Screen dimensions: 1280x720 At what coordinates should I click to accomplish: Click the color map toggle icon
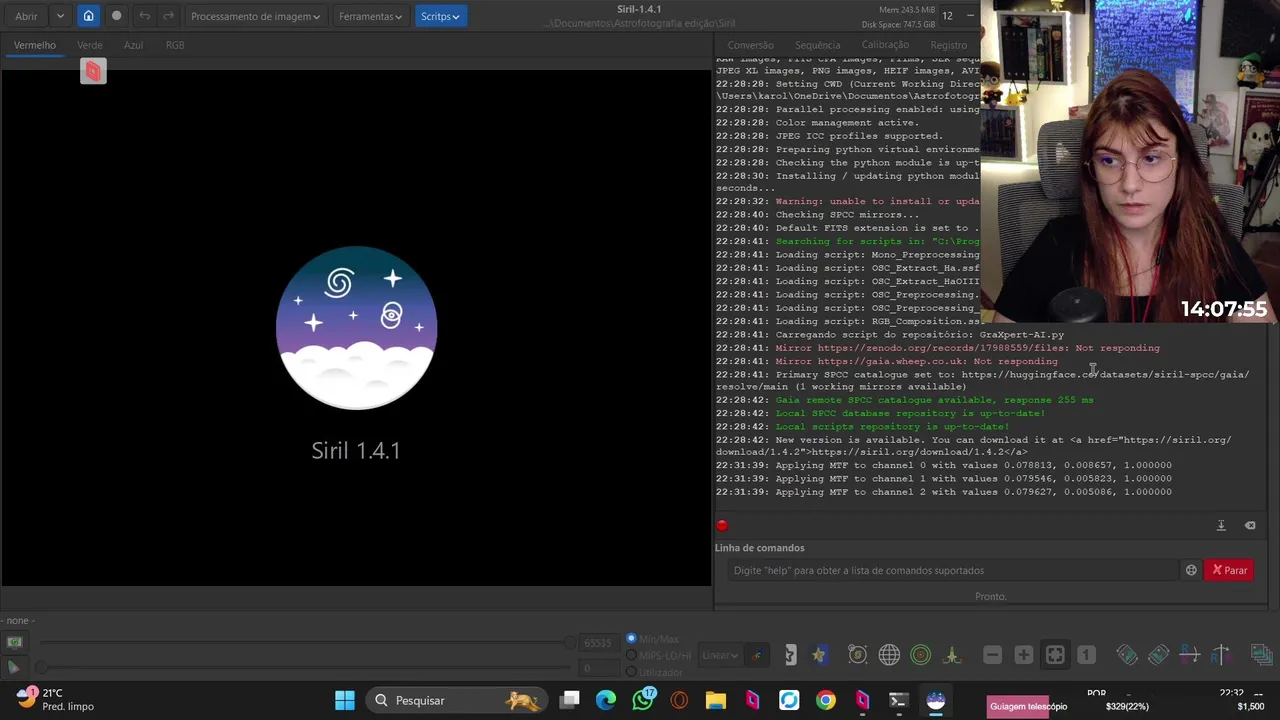tap(757, 655)
